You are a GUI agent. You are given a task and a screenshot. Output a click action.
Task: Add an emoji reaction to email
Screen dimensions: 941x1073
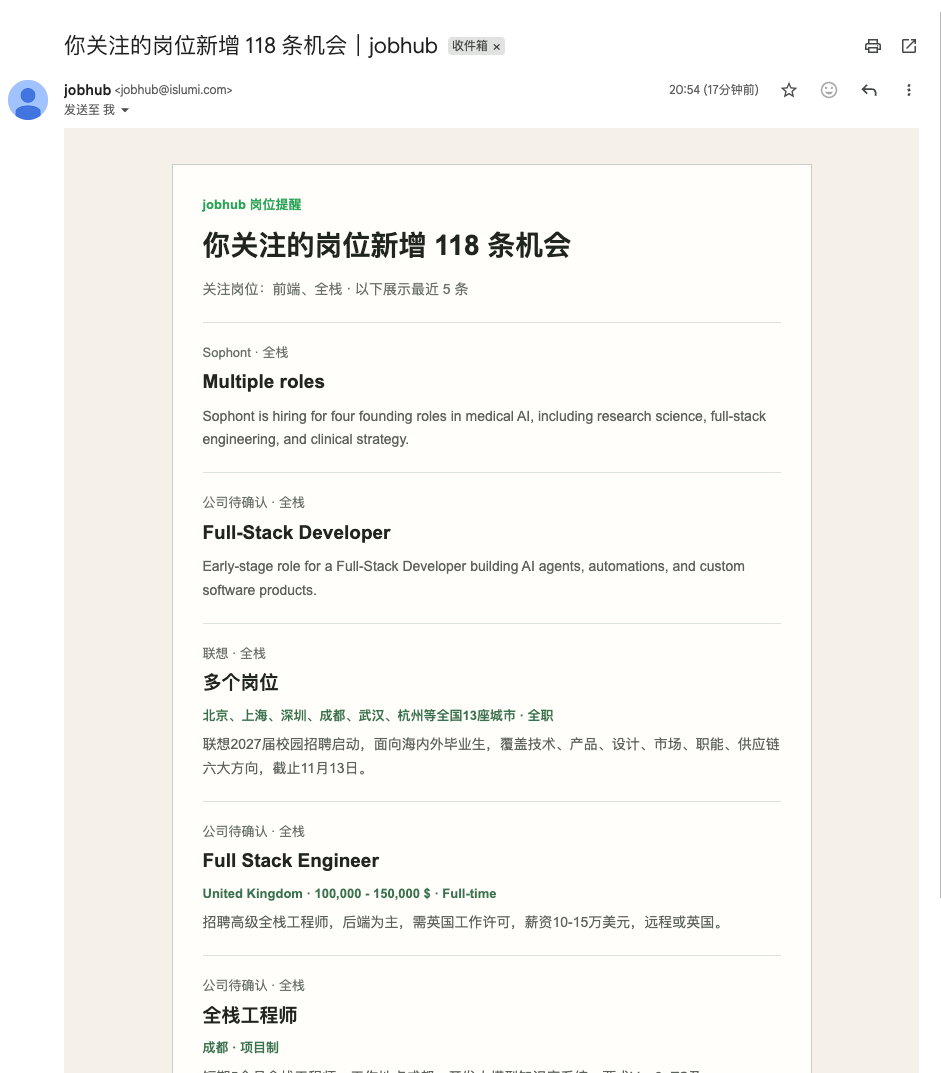click(829, 90)
